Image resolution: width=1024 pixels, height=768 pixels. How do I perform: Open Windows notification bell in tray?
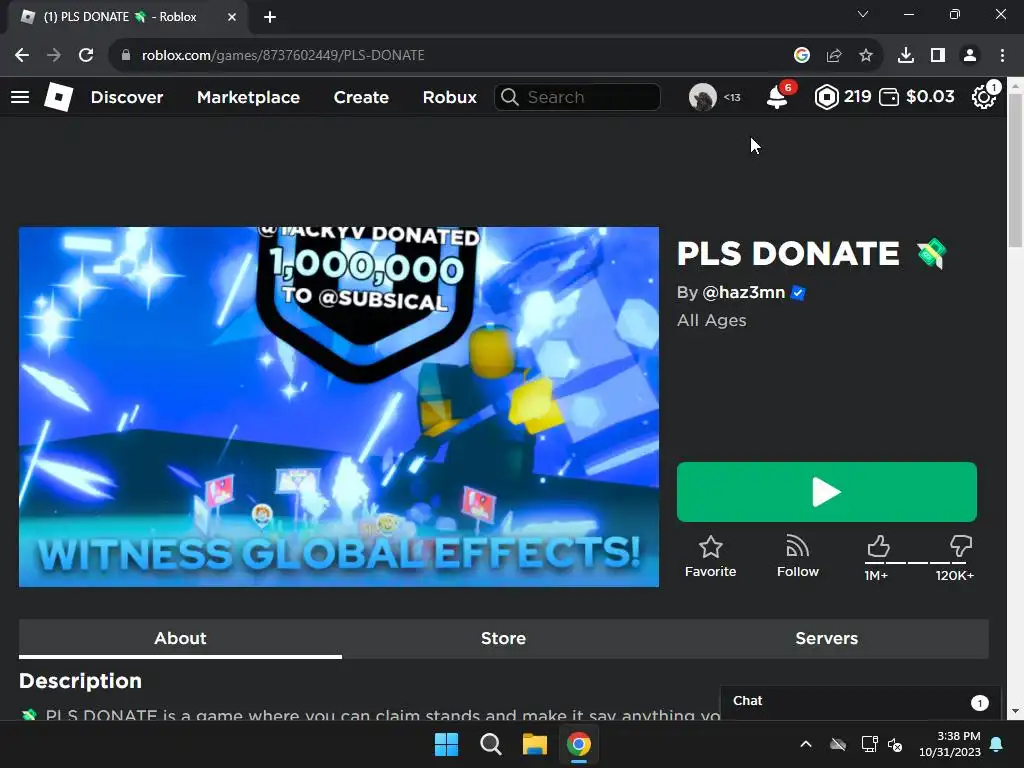pyautogui.click(x=997, y=744)
